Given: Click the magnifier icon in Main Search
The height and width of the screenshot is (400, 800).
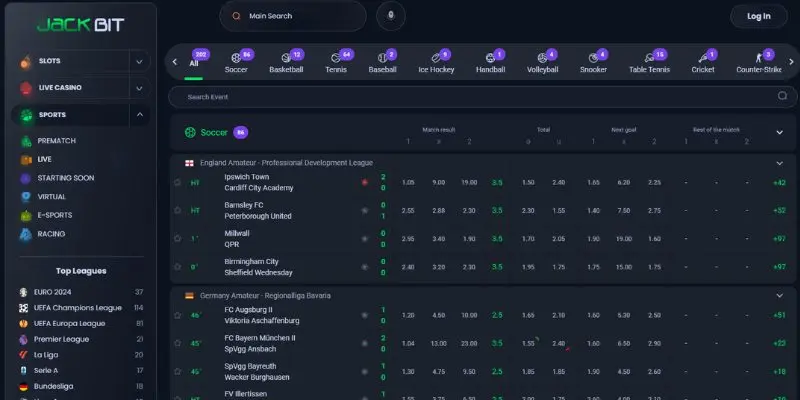Looking at the screenshot, I should (x=236, y=16).
